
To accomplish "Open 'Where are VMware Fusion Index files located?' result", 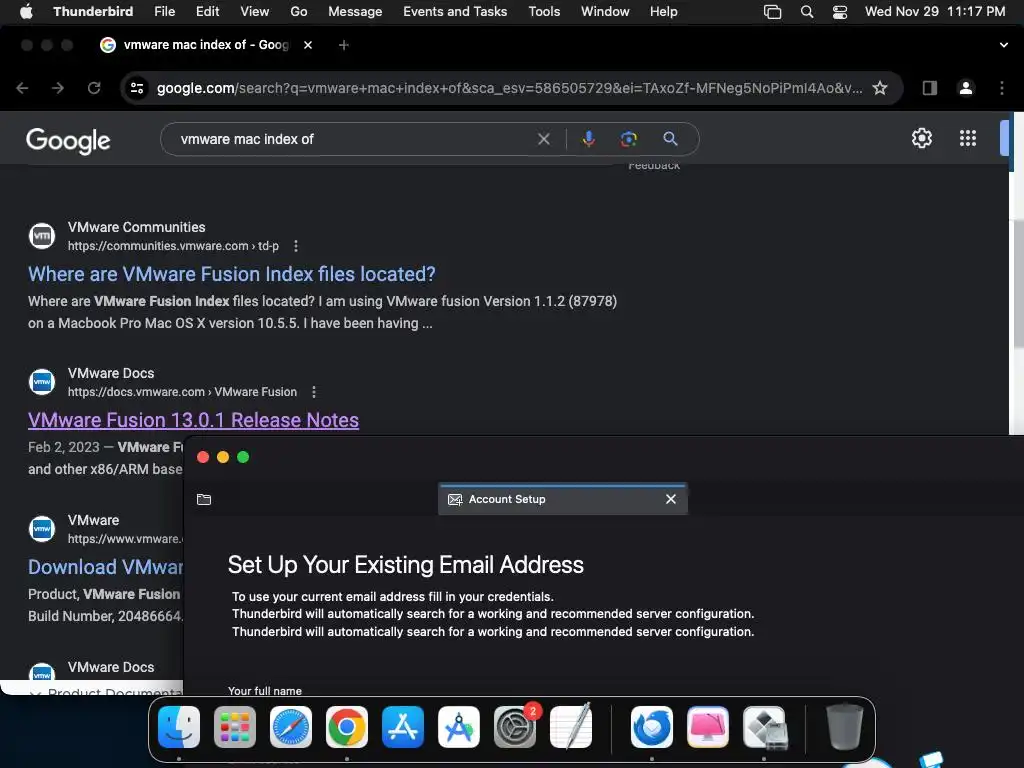I will click(x=231, y=274).
